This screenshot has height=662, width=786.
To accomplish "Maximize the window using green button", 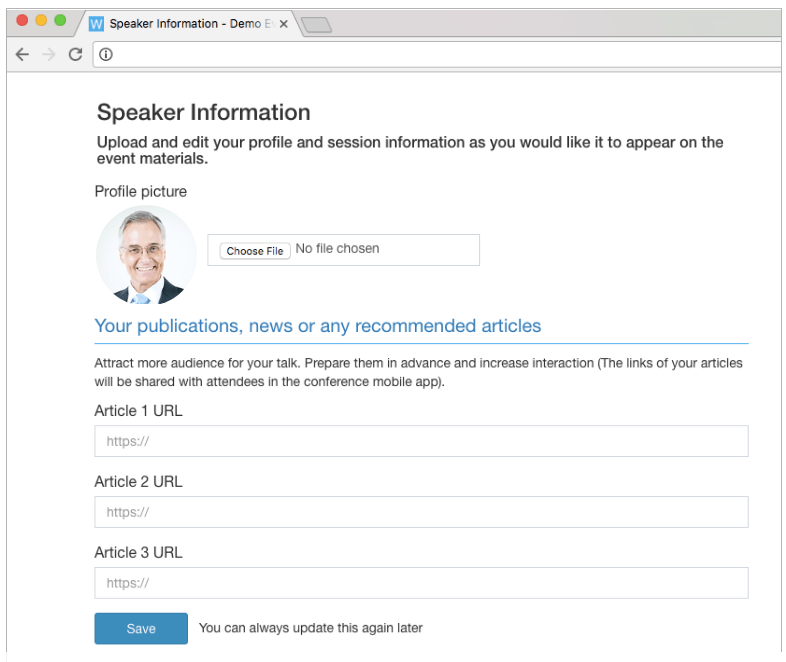I will (x=60, y=20).
